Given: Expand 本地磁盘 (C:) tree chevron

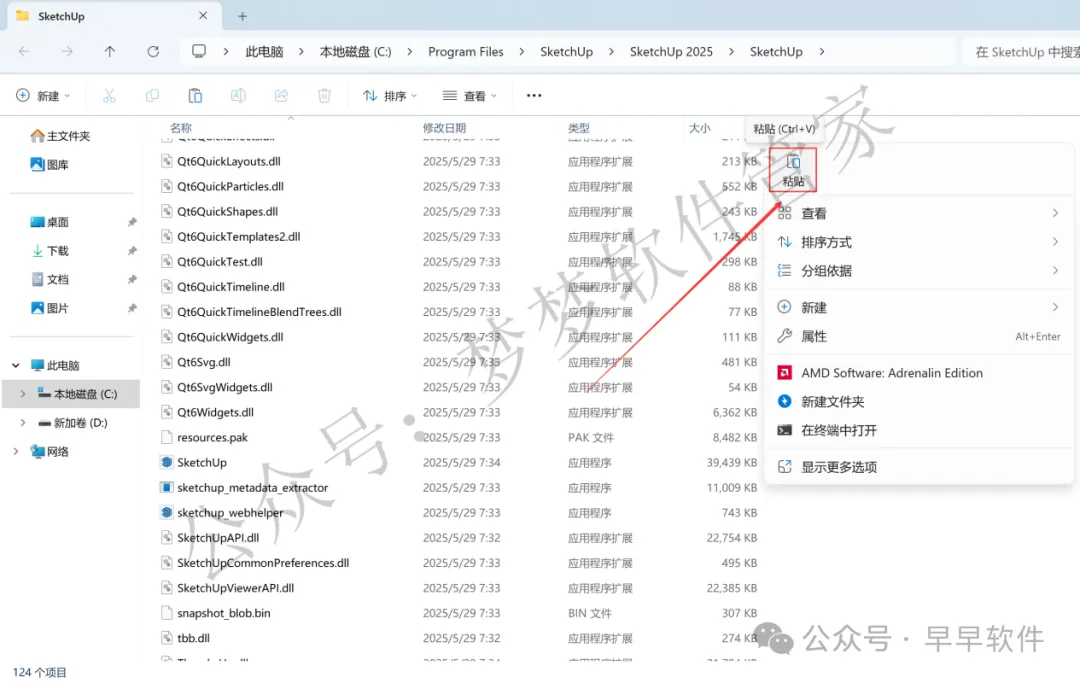Looking at the screenshot, I should (x=23, y=394).
